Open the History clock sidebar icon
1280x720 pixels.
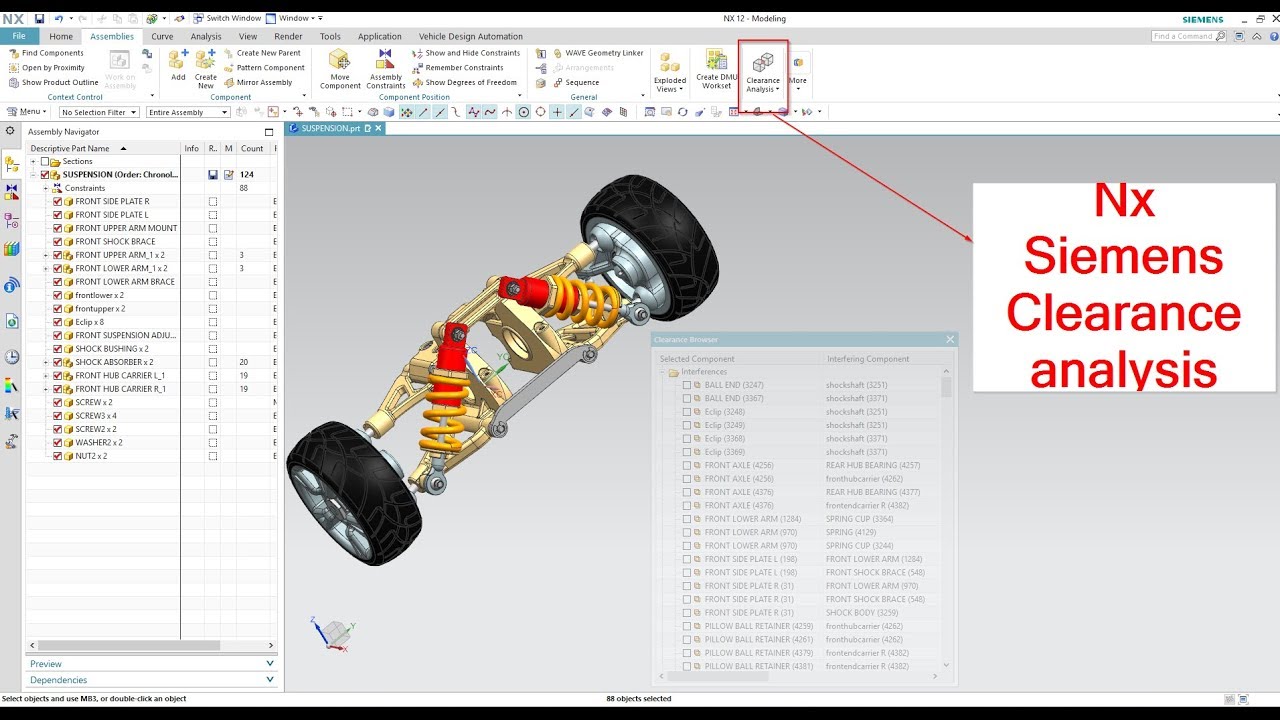11,357
